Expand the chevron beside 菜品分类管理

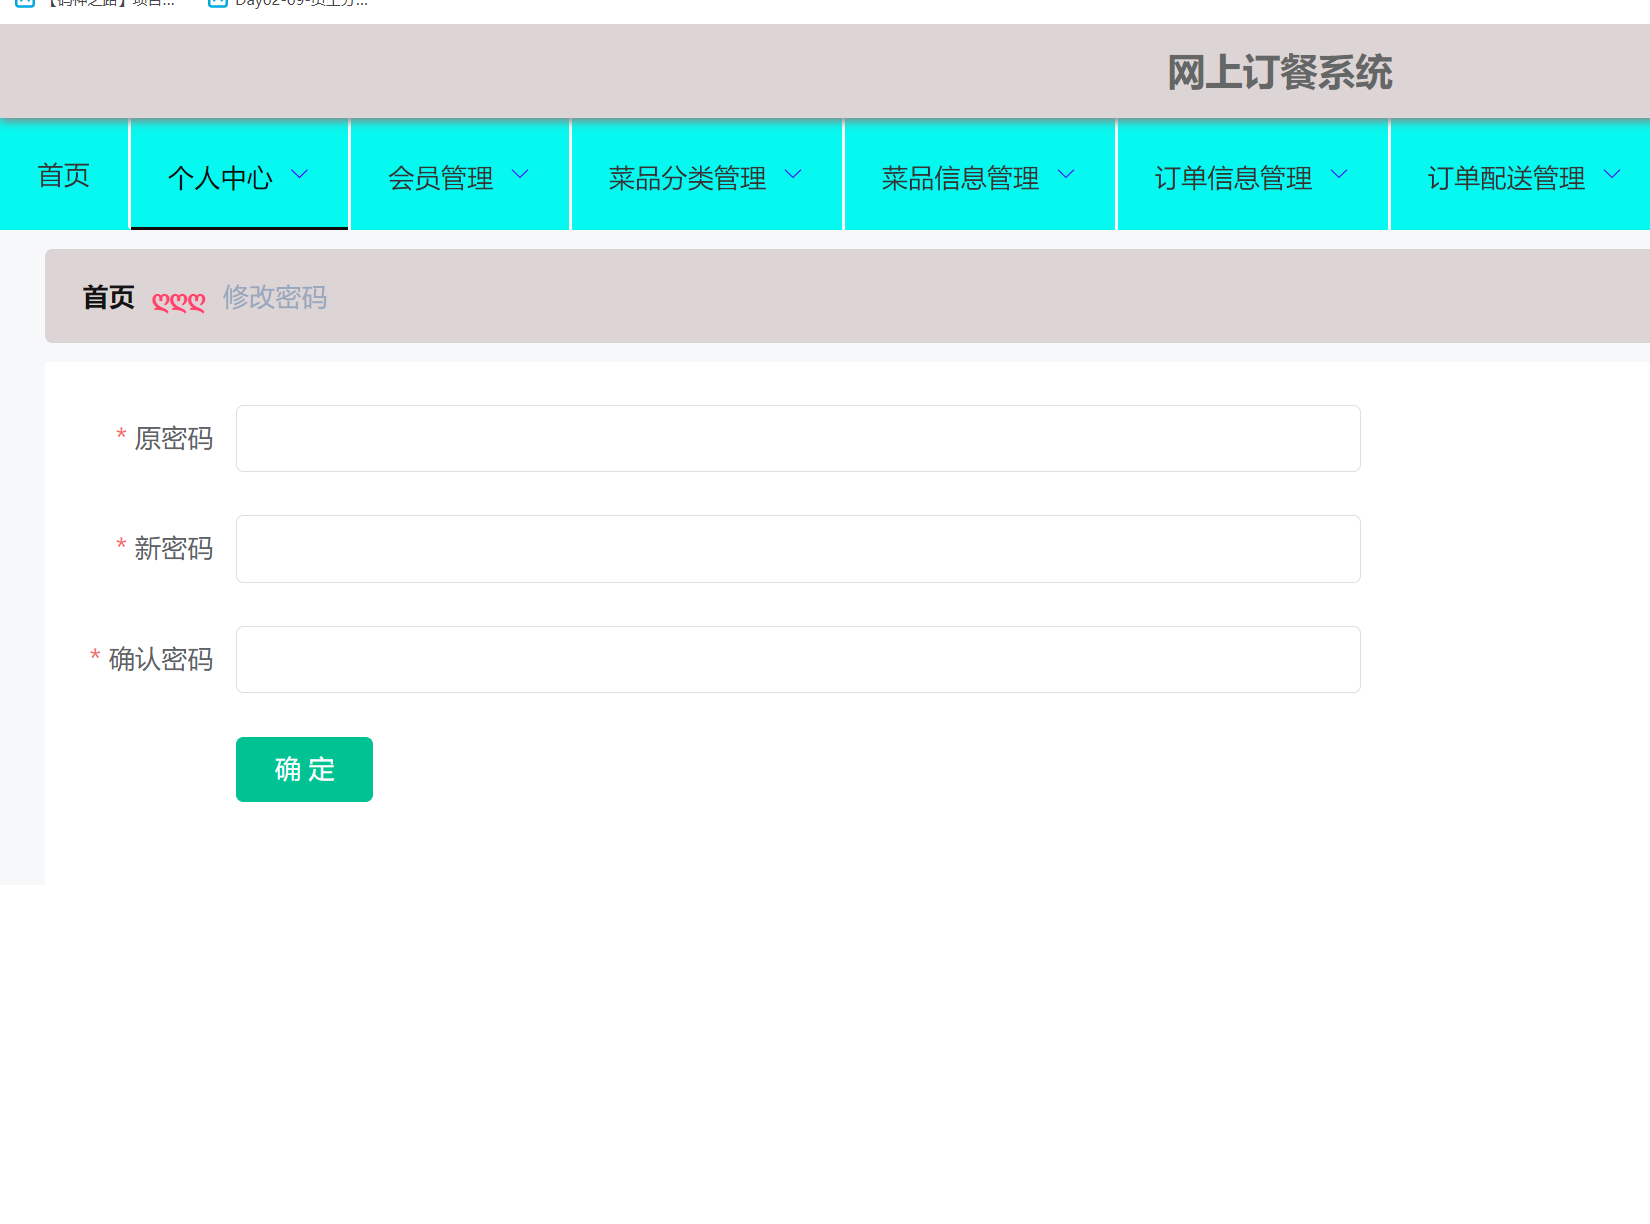click(x=793, y=174)
